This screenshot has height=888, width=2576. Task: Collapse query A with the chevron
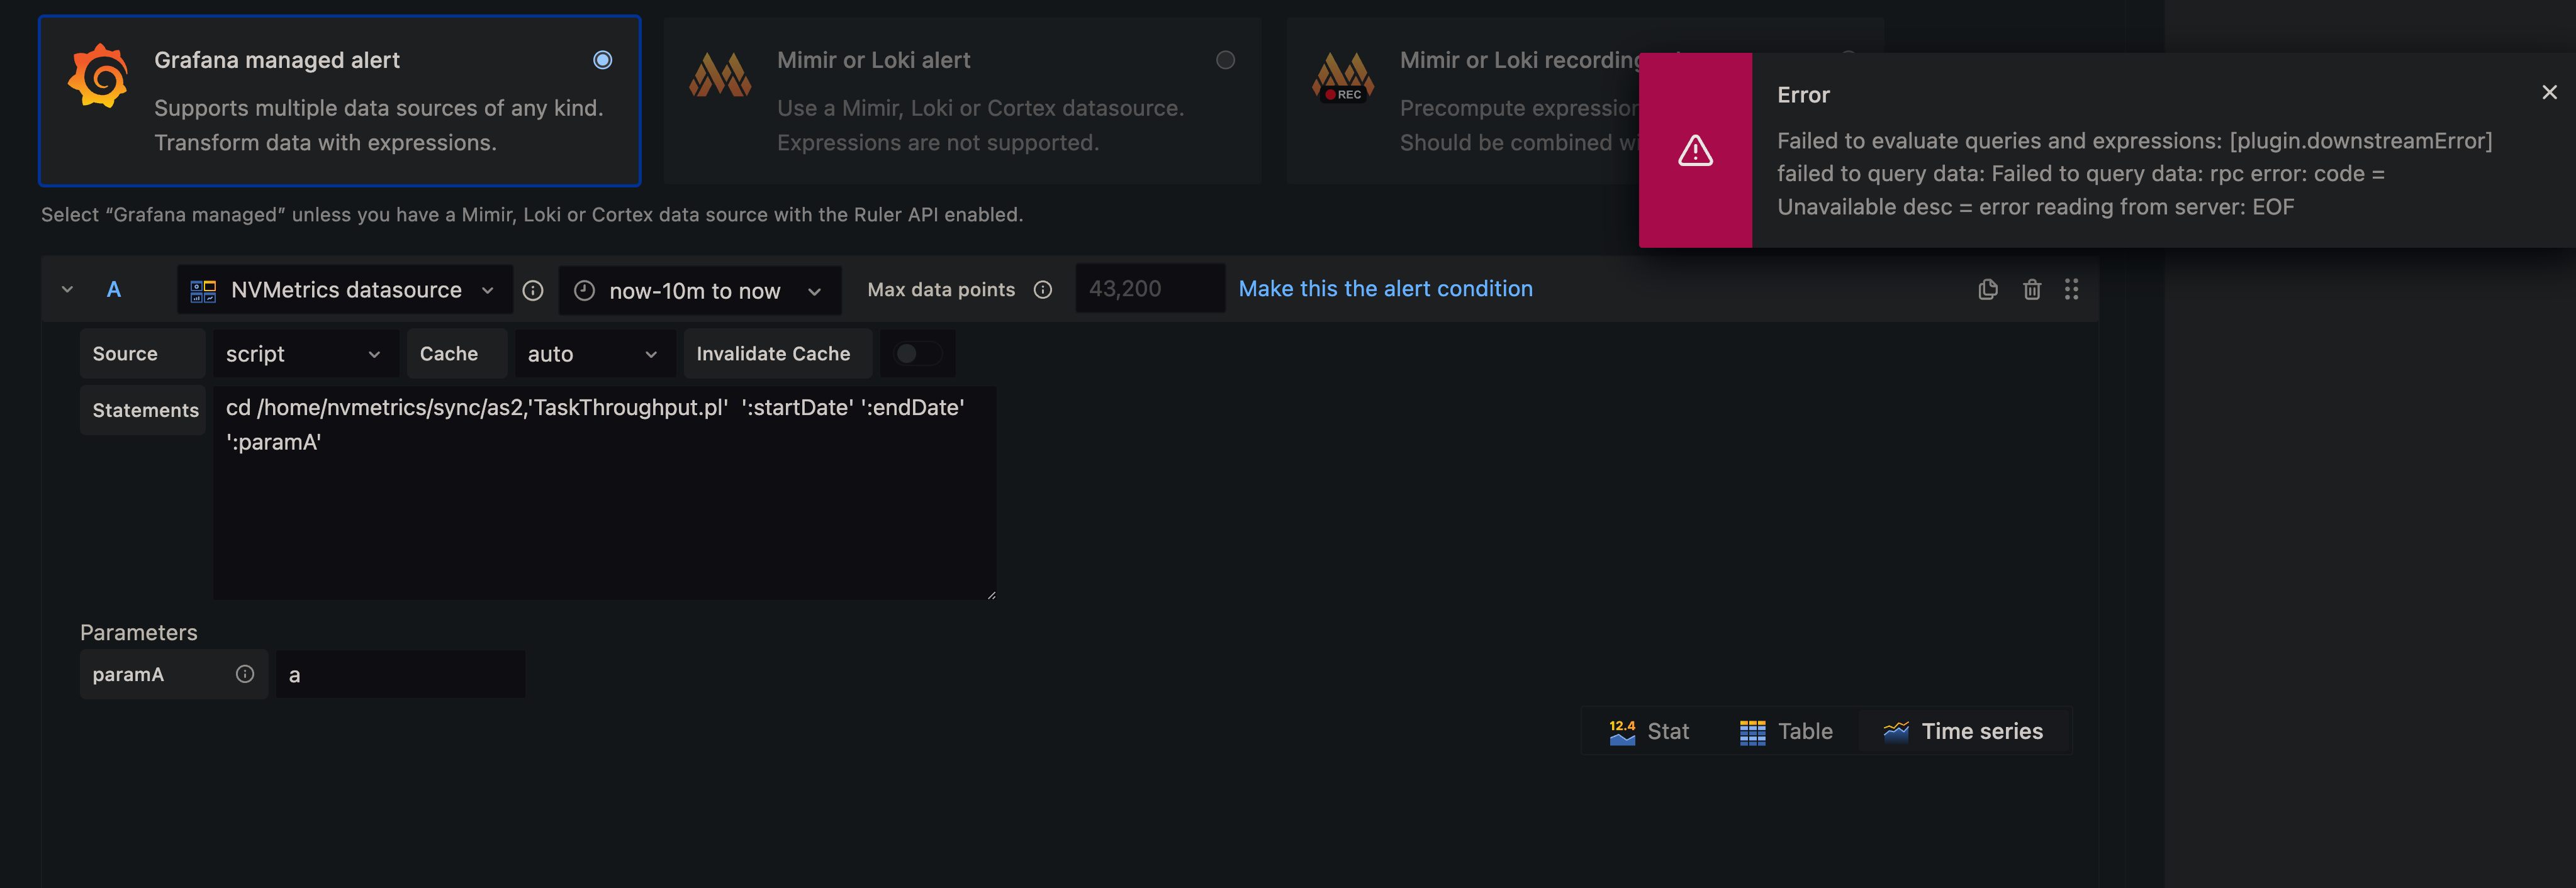pos(66,289)
